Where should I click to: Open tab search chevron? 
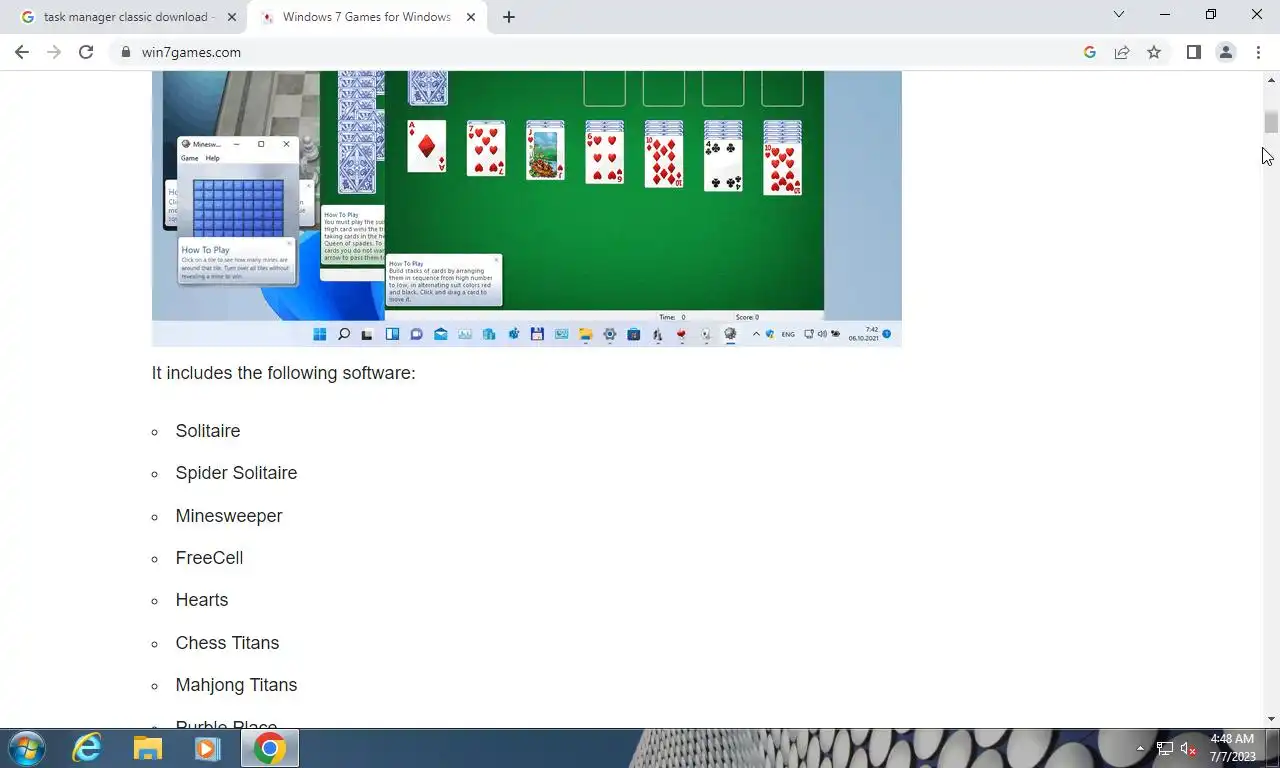click(x=1119, y=14)
